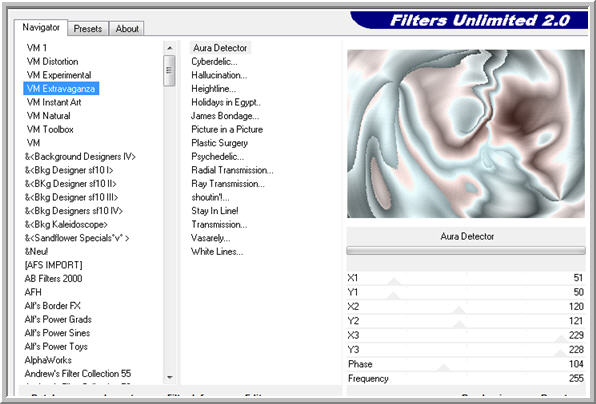
Task: Click the X3 slider handle
Action: coord(561,339)
